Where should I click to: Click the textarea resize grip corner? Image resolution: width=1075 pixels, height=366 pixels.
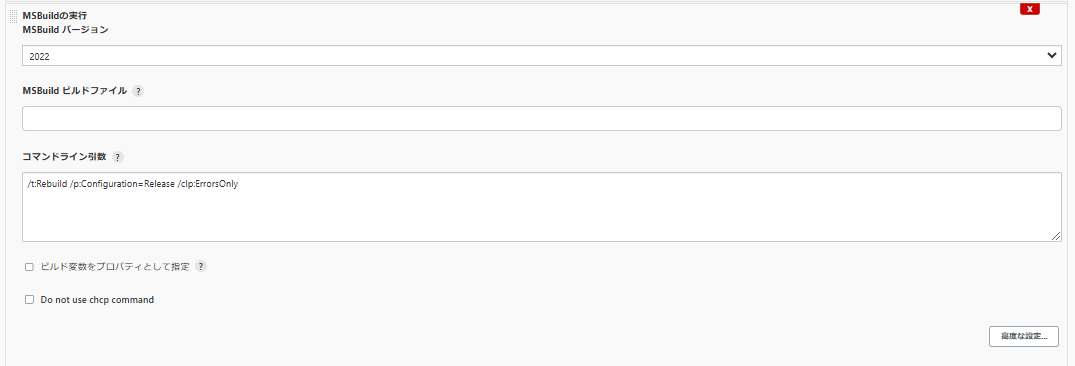[1056, 236]
